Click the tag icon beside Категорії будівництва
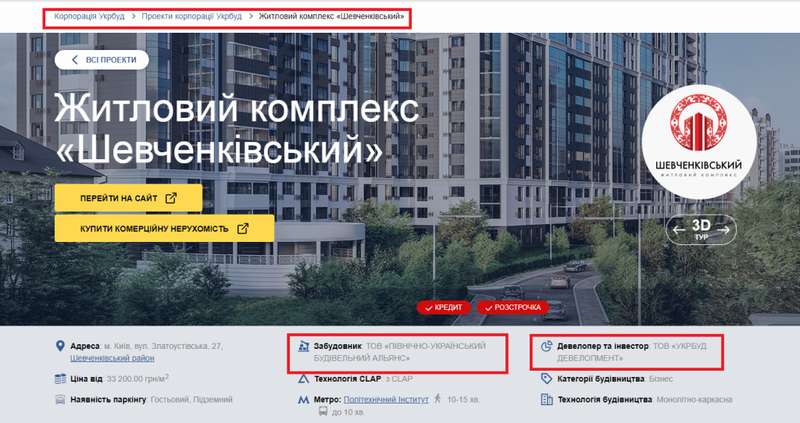Viewport: 800px width, 423px height. [546, 379]
